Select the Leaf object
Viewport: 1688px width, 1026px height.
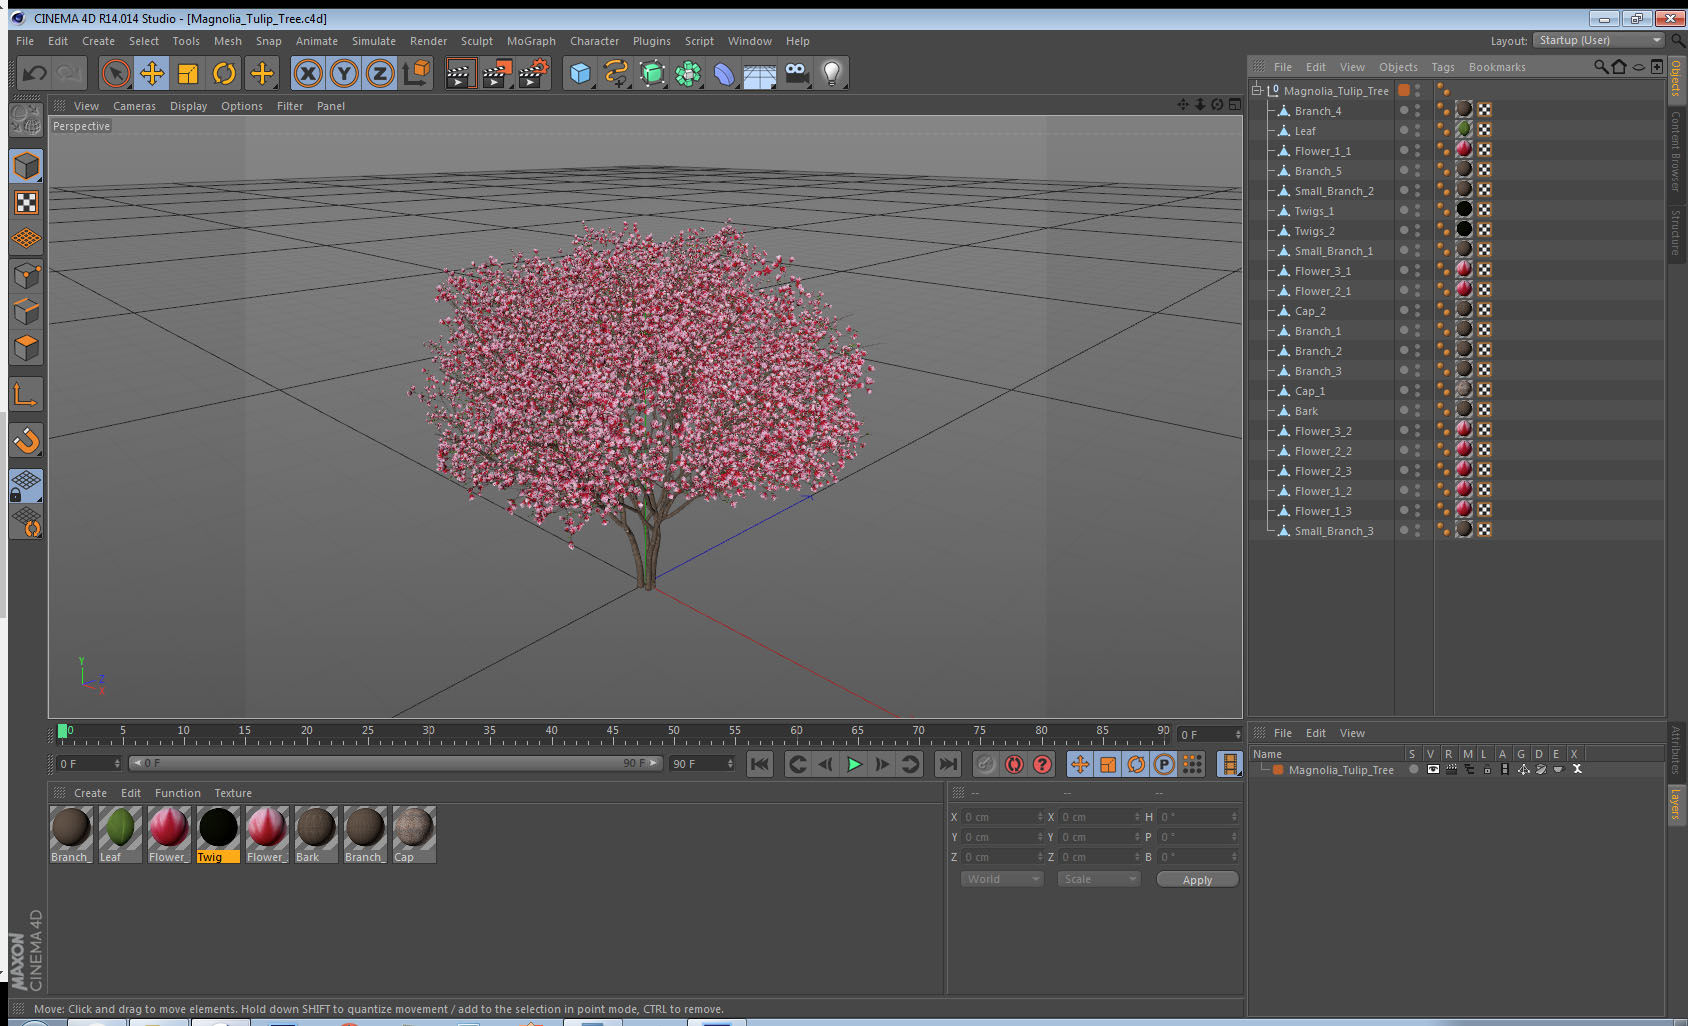pyautogui.click(x=1305, y=131)
